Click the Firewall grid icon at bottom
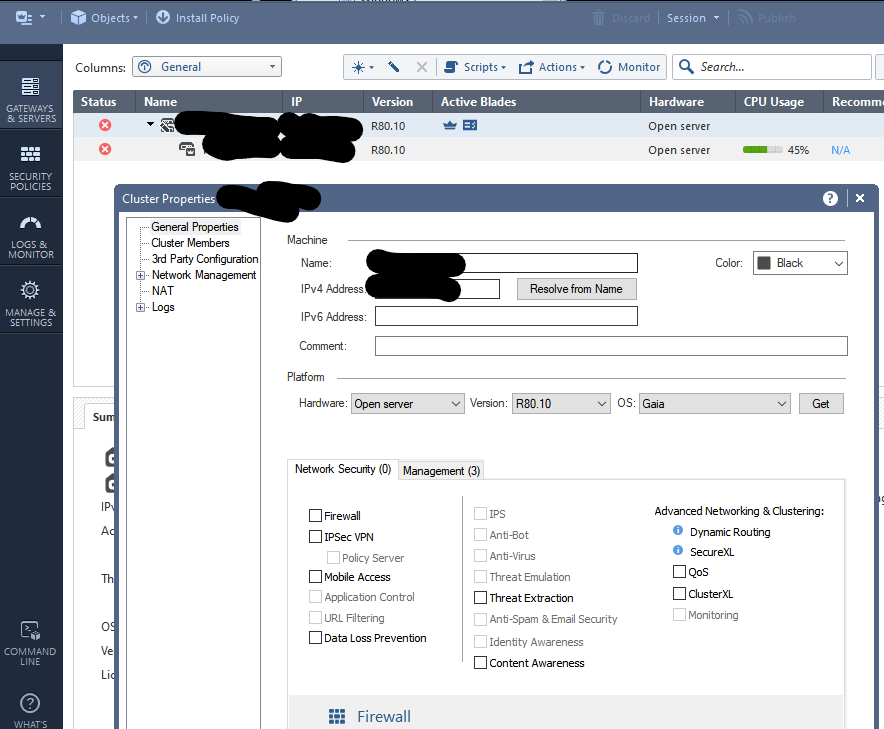 (337, 717)
